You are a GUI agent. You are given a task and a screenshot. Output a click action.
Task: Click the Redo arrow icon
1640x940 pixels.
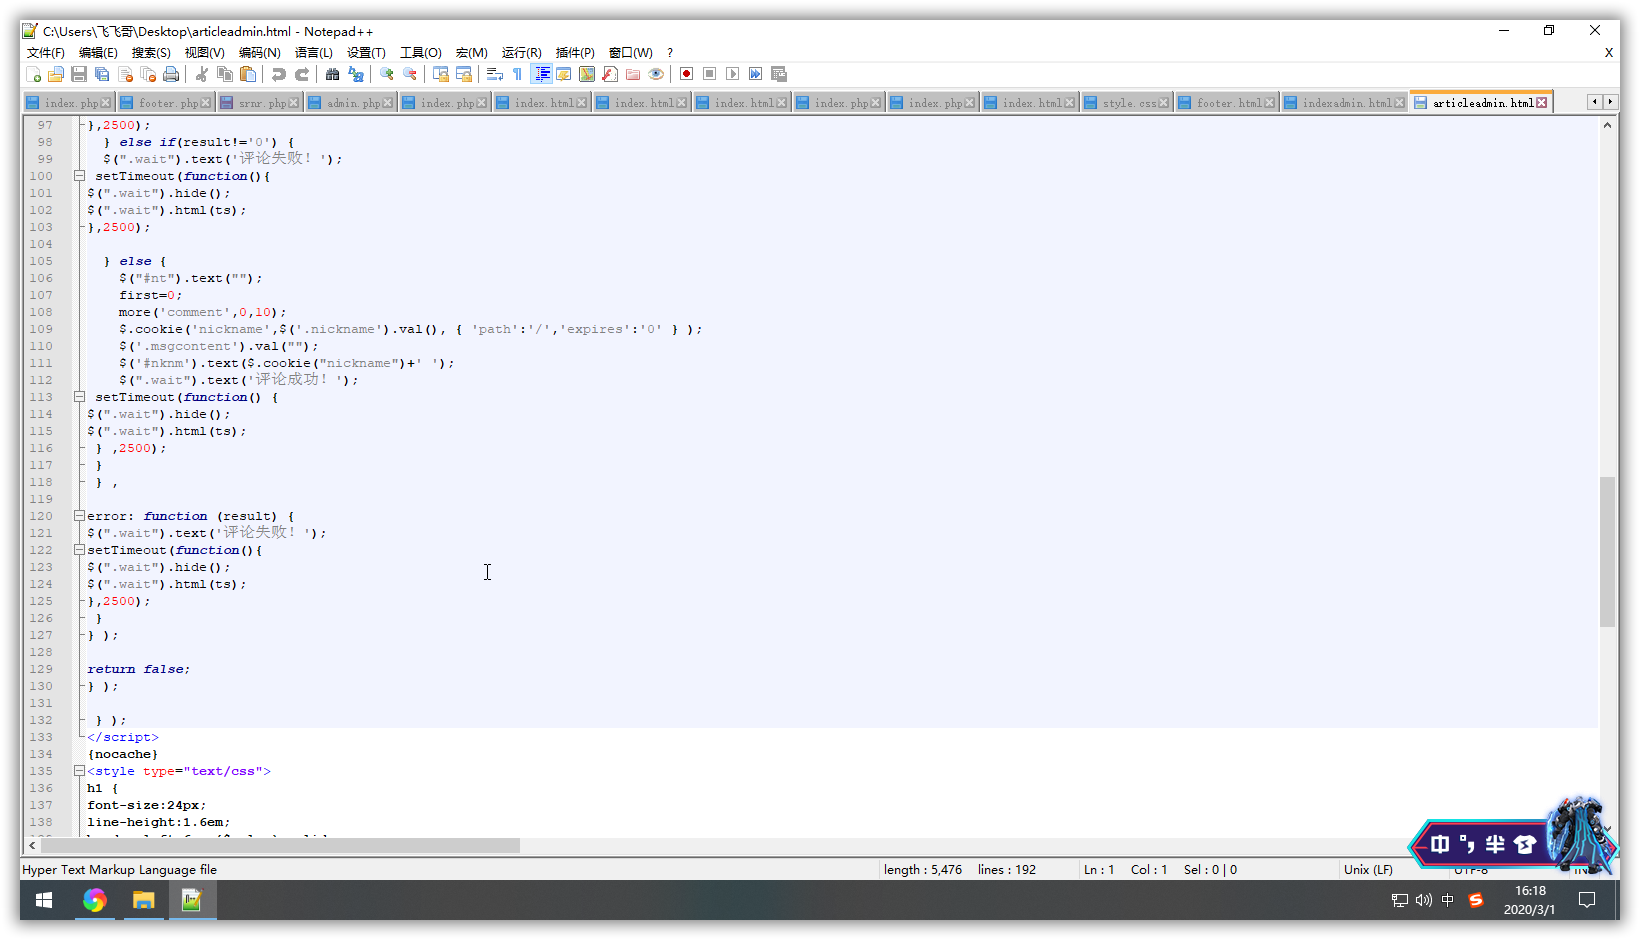click(x=302, y=74)
